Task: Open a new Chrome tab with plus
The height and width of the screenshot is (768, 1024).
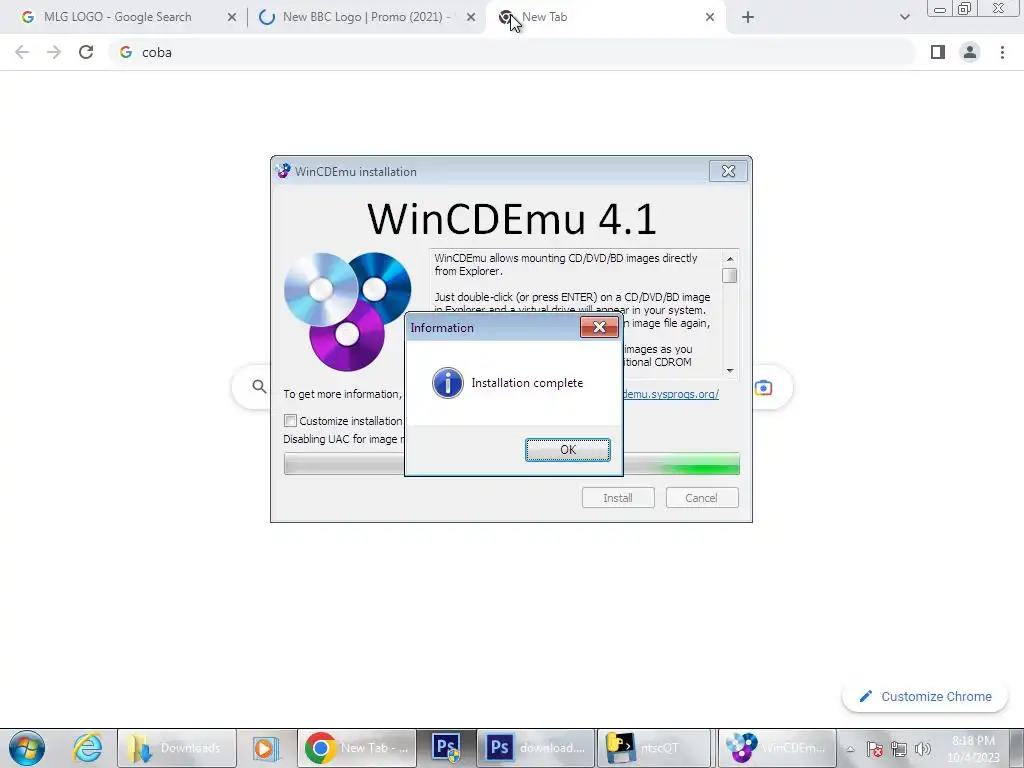Action: click(x=748, y=17)
